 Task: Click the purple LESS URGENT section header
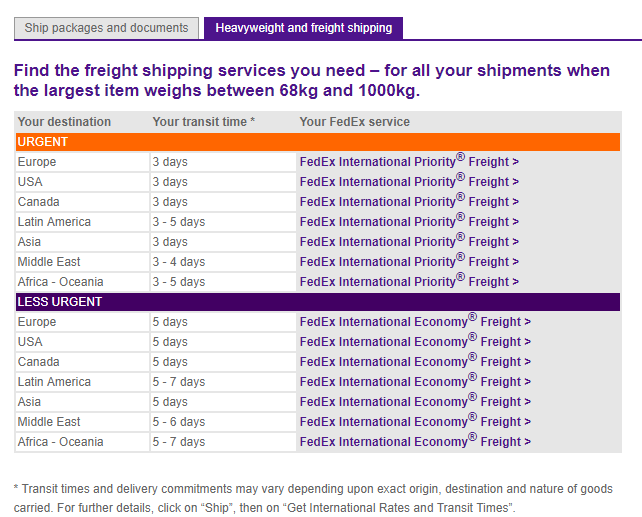pos(318,302)
